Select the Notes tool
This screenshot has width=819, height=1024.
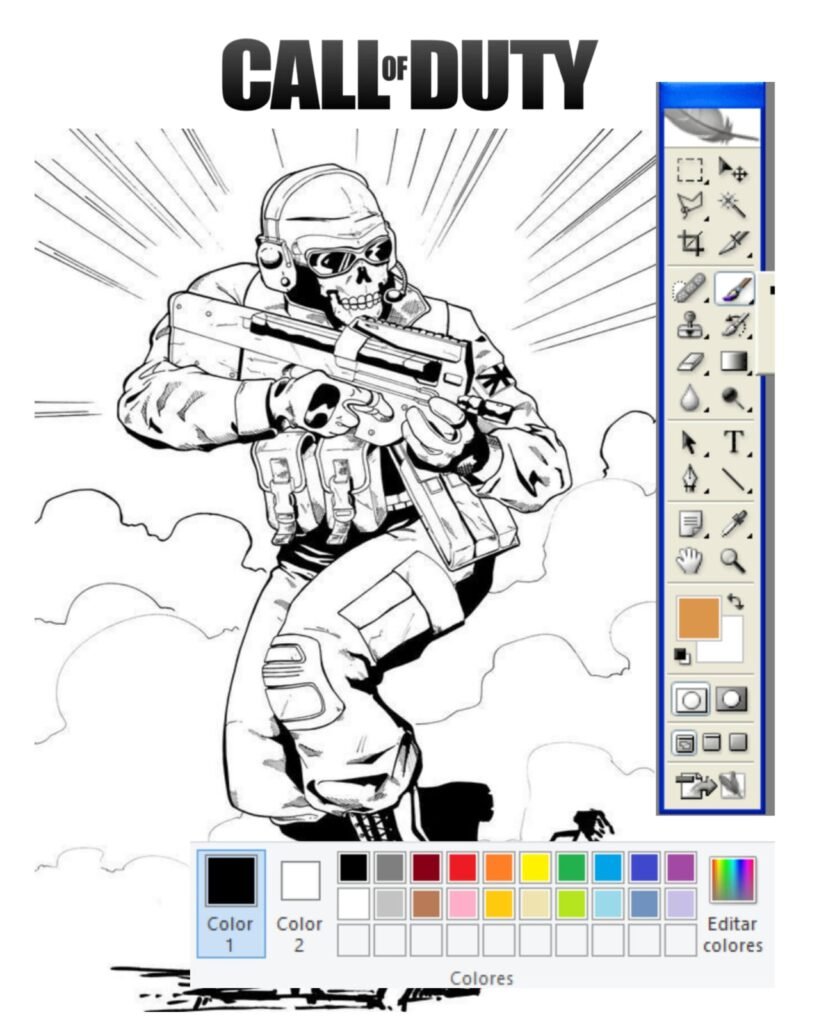coord(690,523)
